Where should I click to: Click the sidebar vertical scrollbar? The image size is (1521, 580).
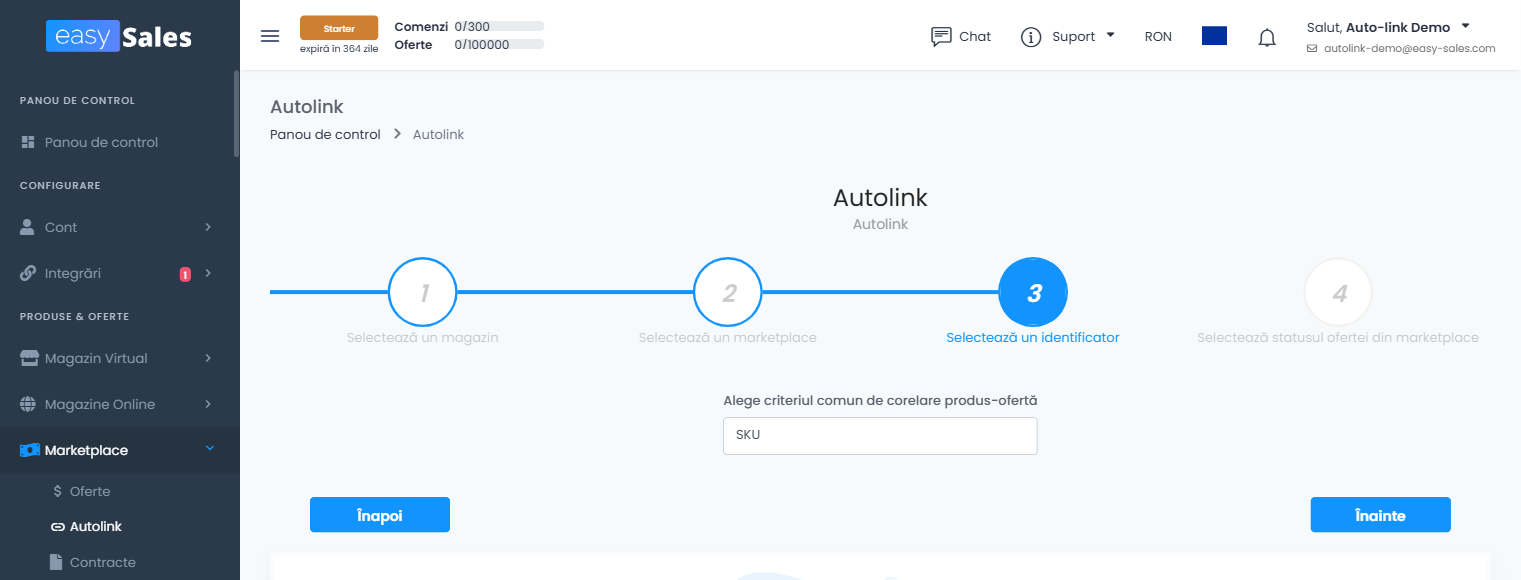[x=236, y=113]
